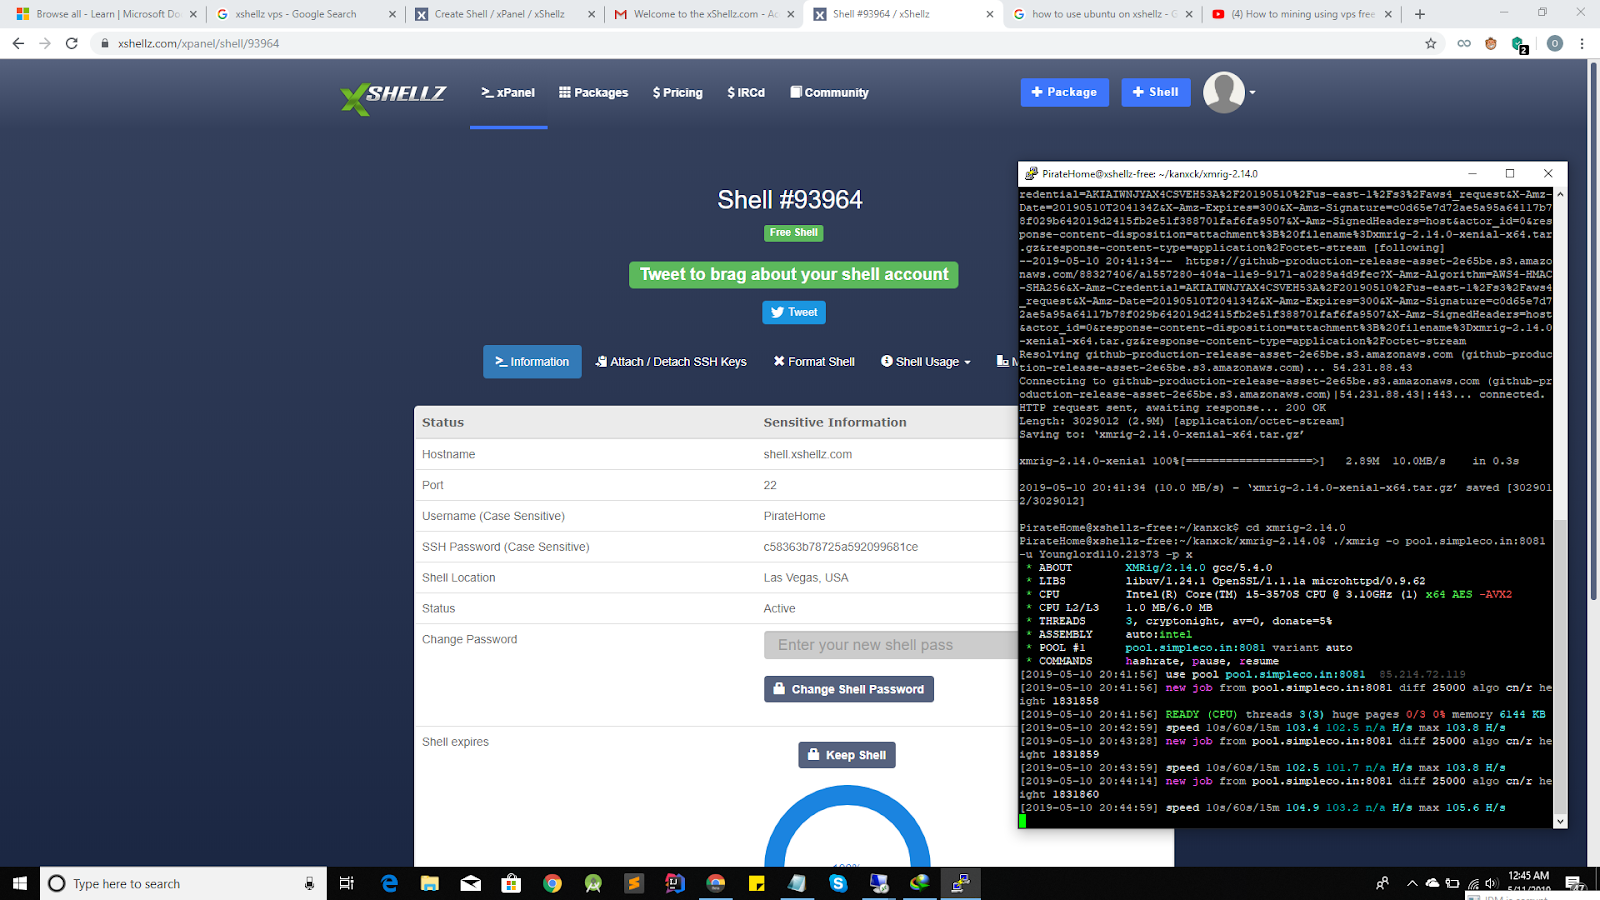The width and height of the screenshot is (1600, 900).
Task: Launch Microsoft Edge from taskbar
Action: (x=389, y=883)
